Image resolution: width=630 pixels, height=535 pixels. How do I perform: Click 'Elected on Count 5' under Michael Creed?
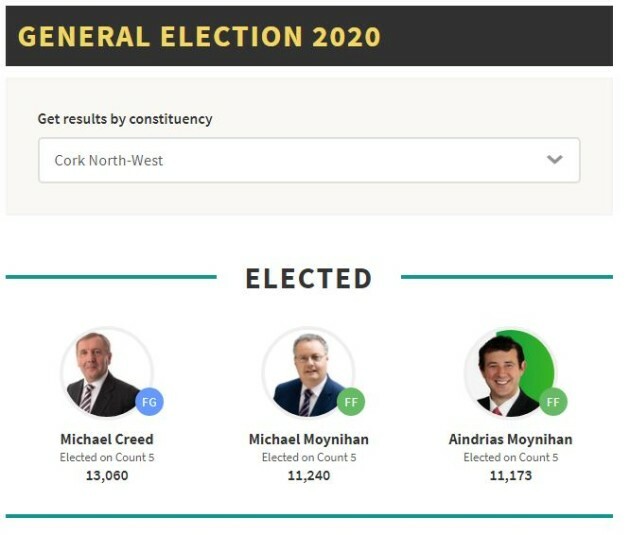107,457
